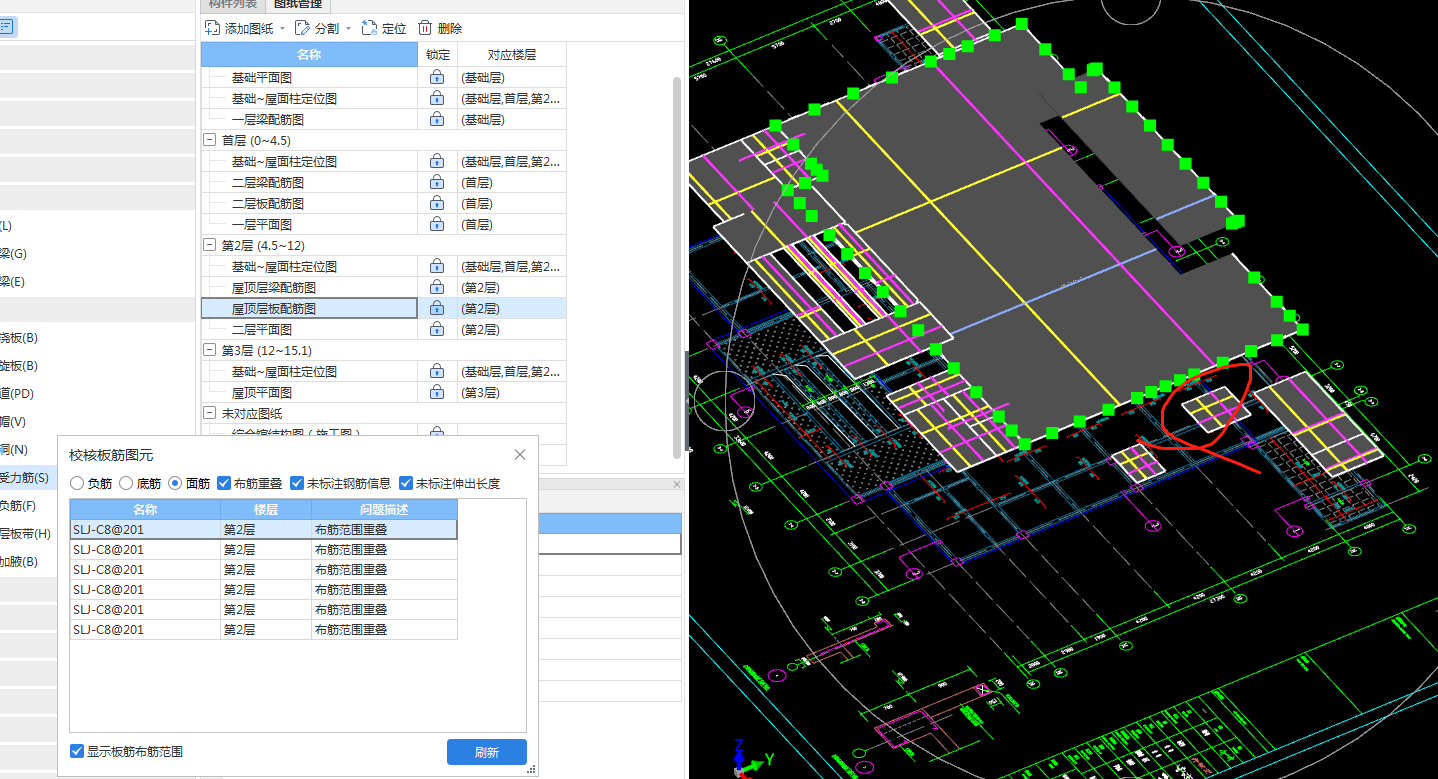Viewport: 1438px width, 779px height.
Task: Click the dialog resize grip corner
Action: pyautogui.click(x=532, y=770)
